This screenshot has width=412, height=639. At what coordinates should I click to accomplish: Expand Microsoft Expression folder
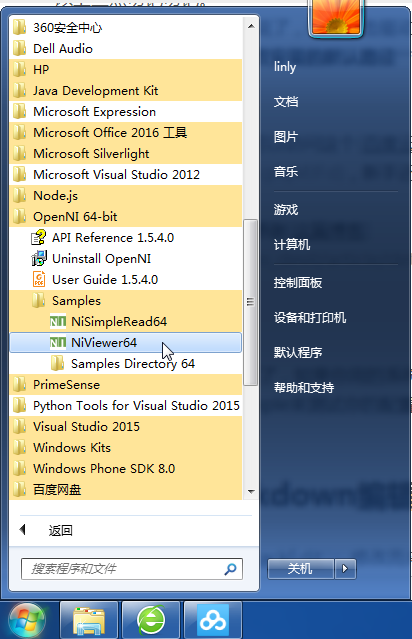(126, 112)
